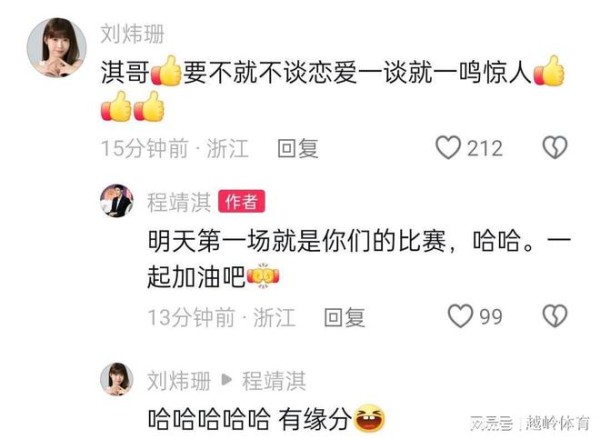Viewport: 600px width, 439px height.
Task: Tap the fist bump emoji after 起加油吧
Action: tap(263, 276)
